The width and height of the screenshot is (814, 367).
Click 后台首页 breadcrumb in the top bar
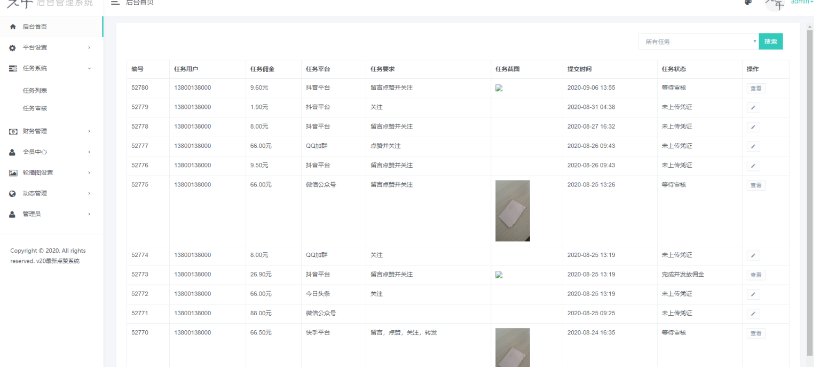(140, 3)
